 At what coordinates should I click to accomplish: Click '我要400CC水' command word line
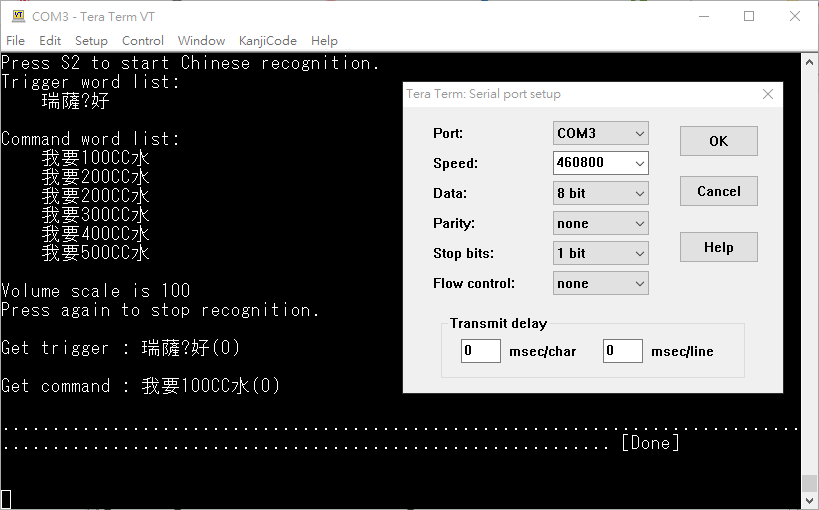(96, 234)
